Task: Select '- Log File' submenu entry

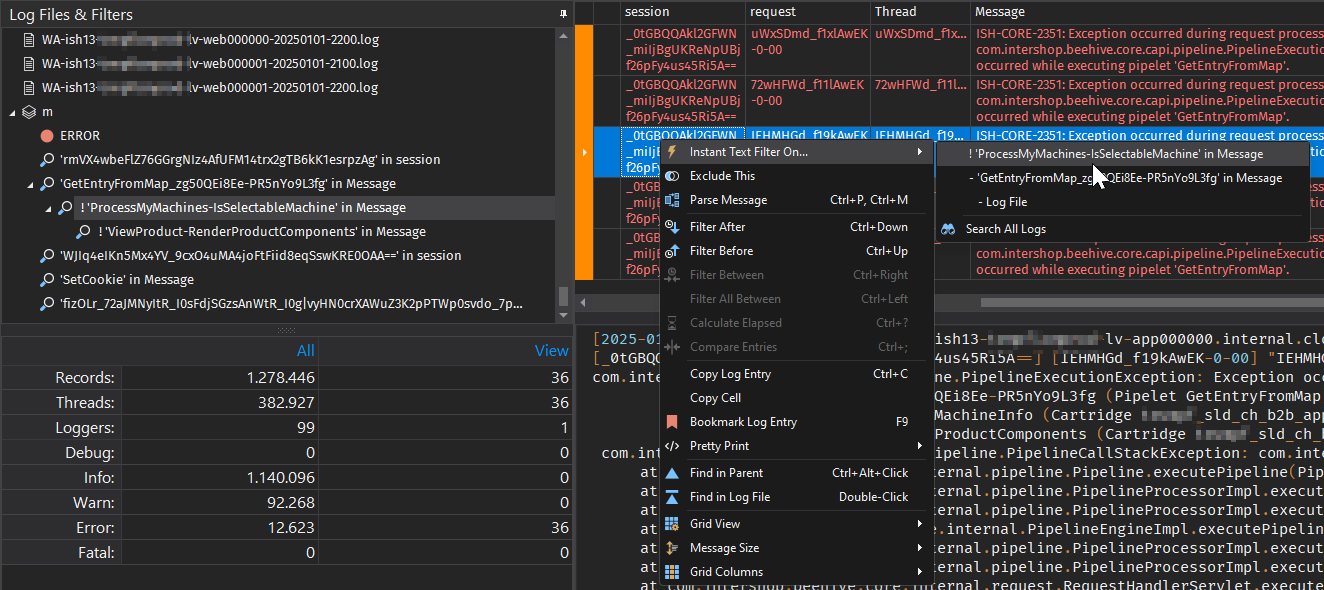Action: pos(1122,202)
